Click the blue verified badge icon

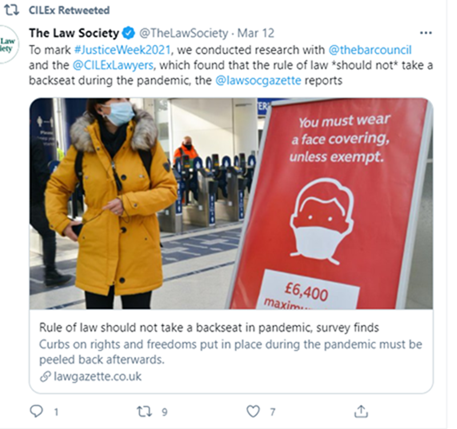pyautogui.click(x=128, y=33)
